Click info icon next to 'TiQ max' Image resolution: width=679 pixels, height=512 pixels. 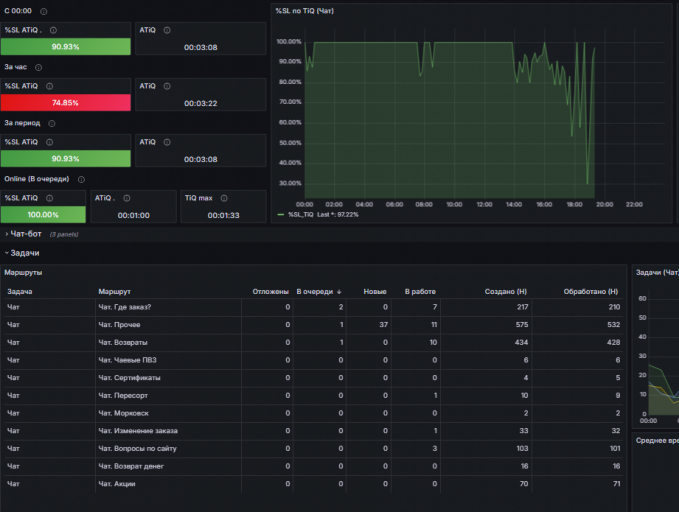click(224, 198)
